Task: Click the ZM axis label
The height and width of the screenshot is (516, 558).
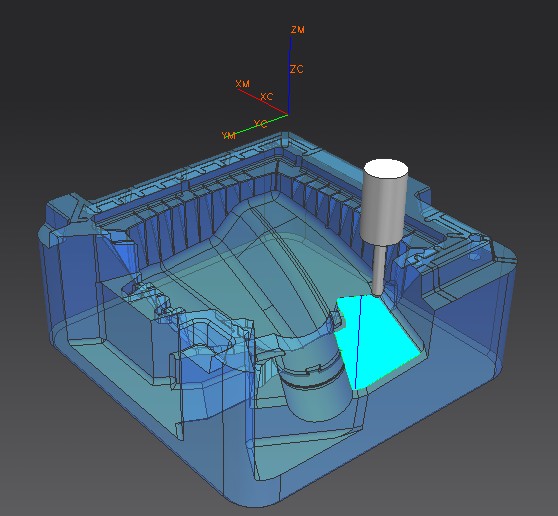Action: click(298, 30)
